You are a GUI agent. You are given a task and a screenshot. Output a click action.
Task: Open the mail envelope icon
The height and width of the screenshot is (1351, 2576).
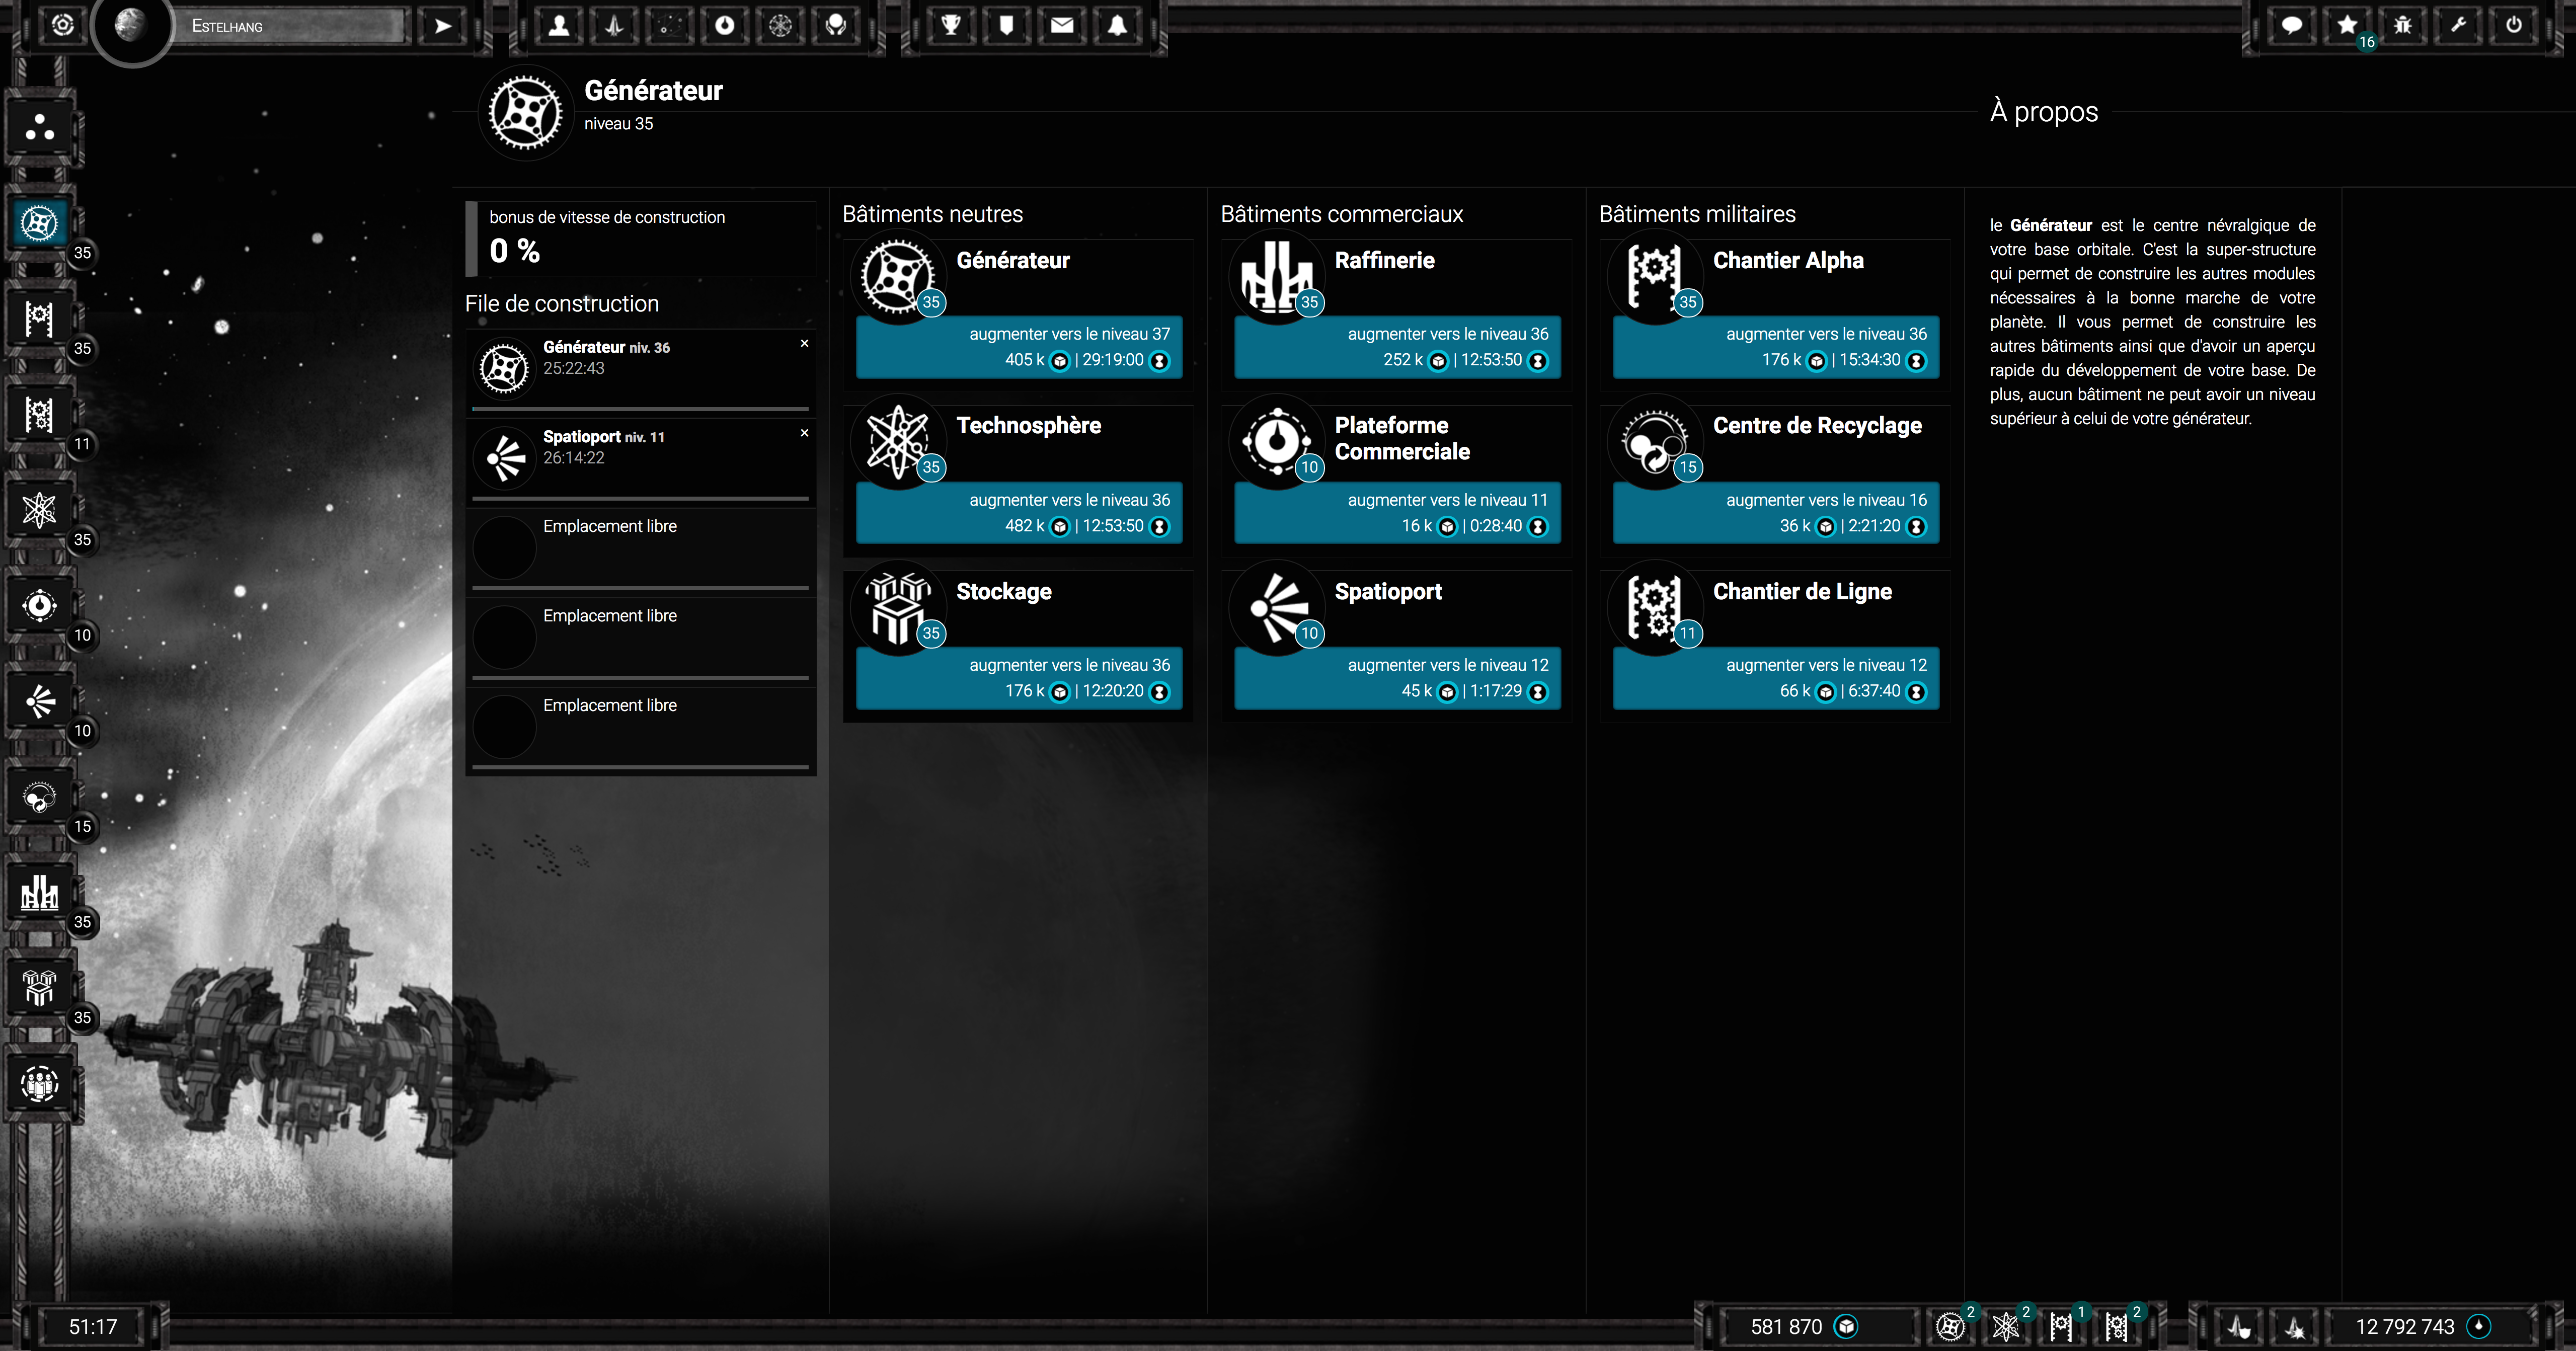[1061, 26]
